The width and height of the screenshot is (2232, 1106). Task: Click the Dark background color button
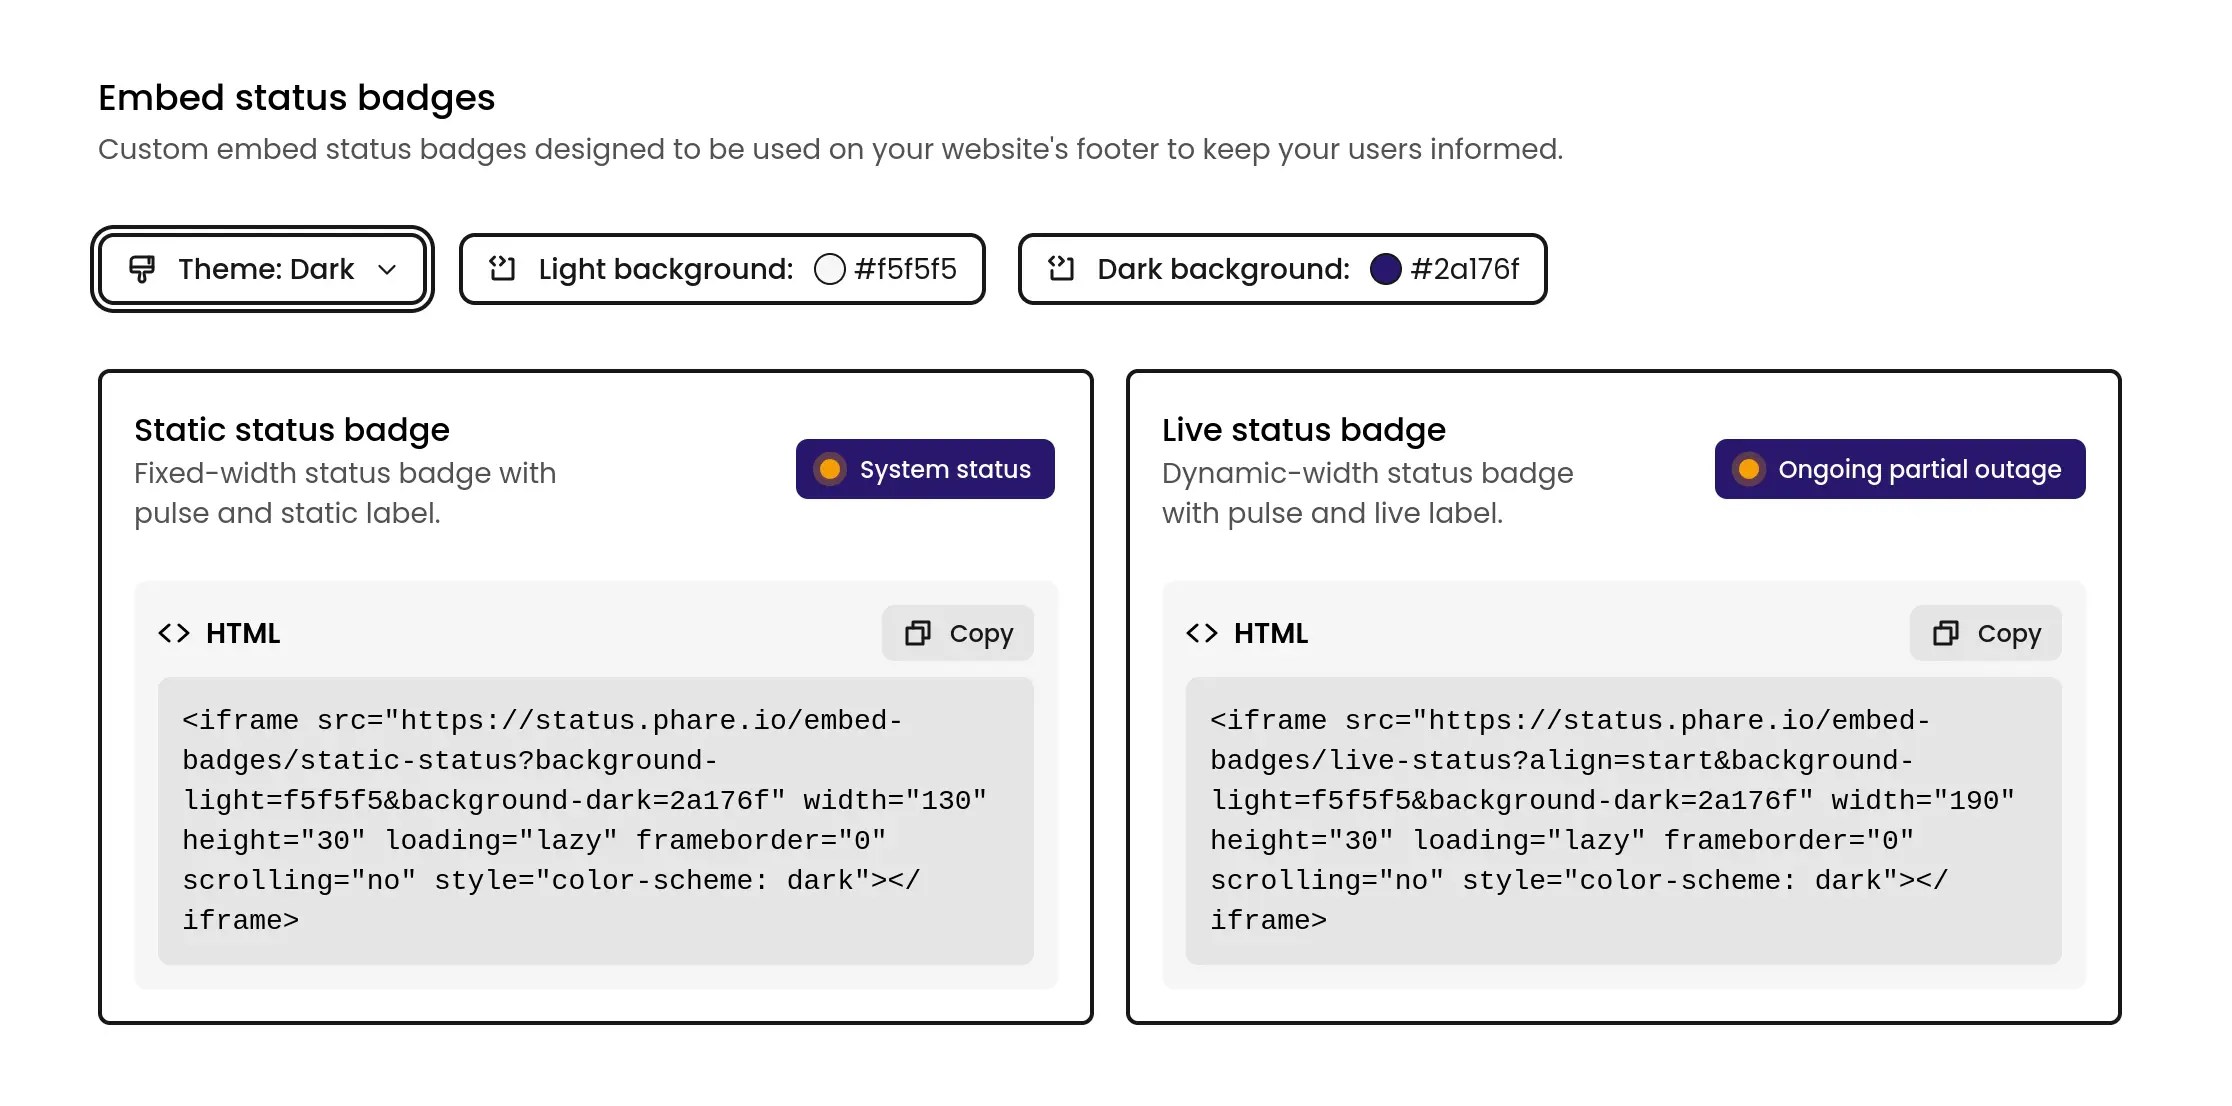1282,269
